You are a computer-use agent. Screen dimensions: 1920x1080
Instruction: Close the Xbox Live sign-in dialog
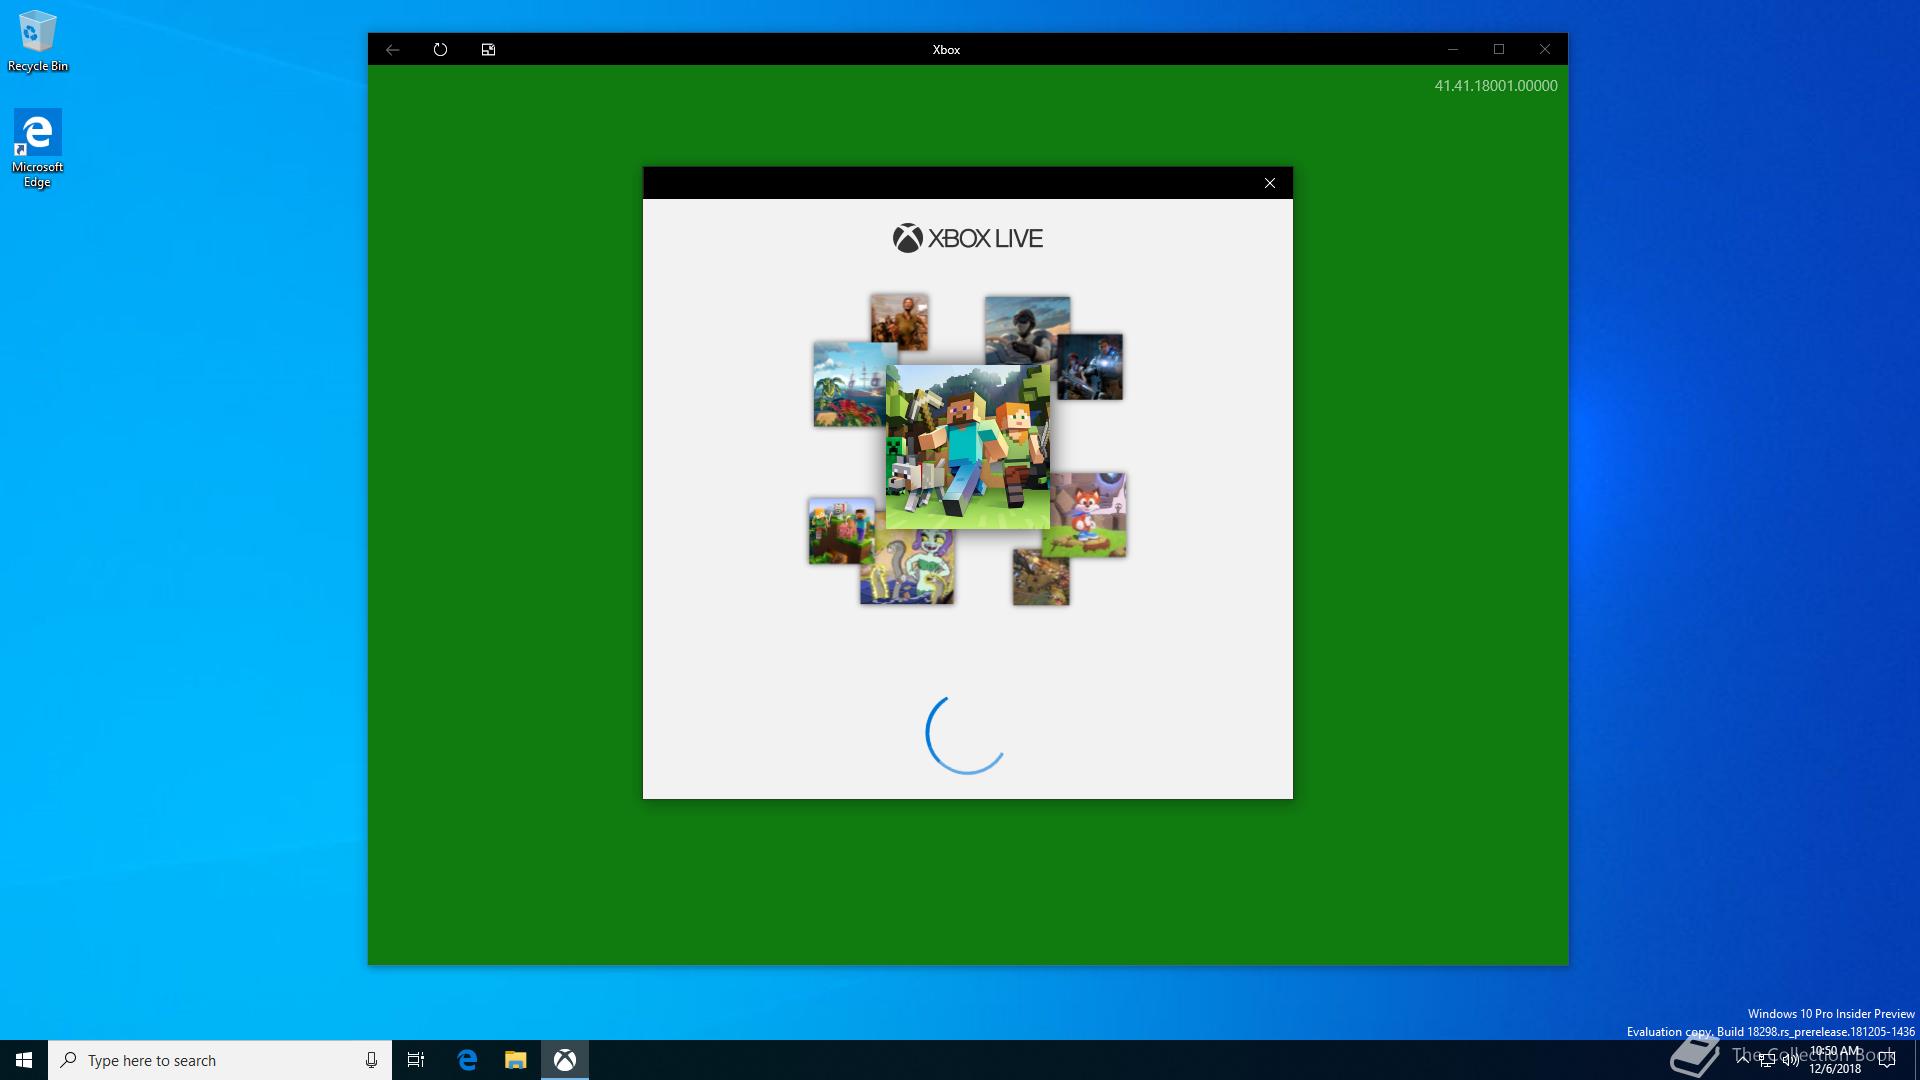(x=1270, y=183)
